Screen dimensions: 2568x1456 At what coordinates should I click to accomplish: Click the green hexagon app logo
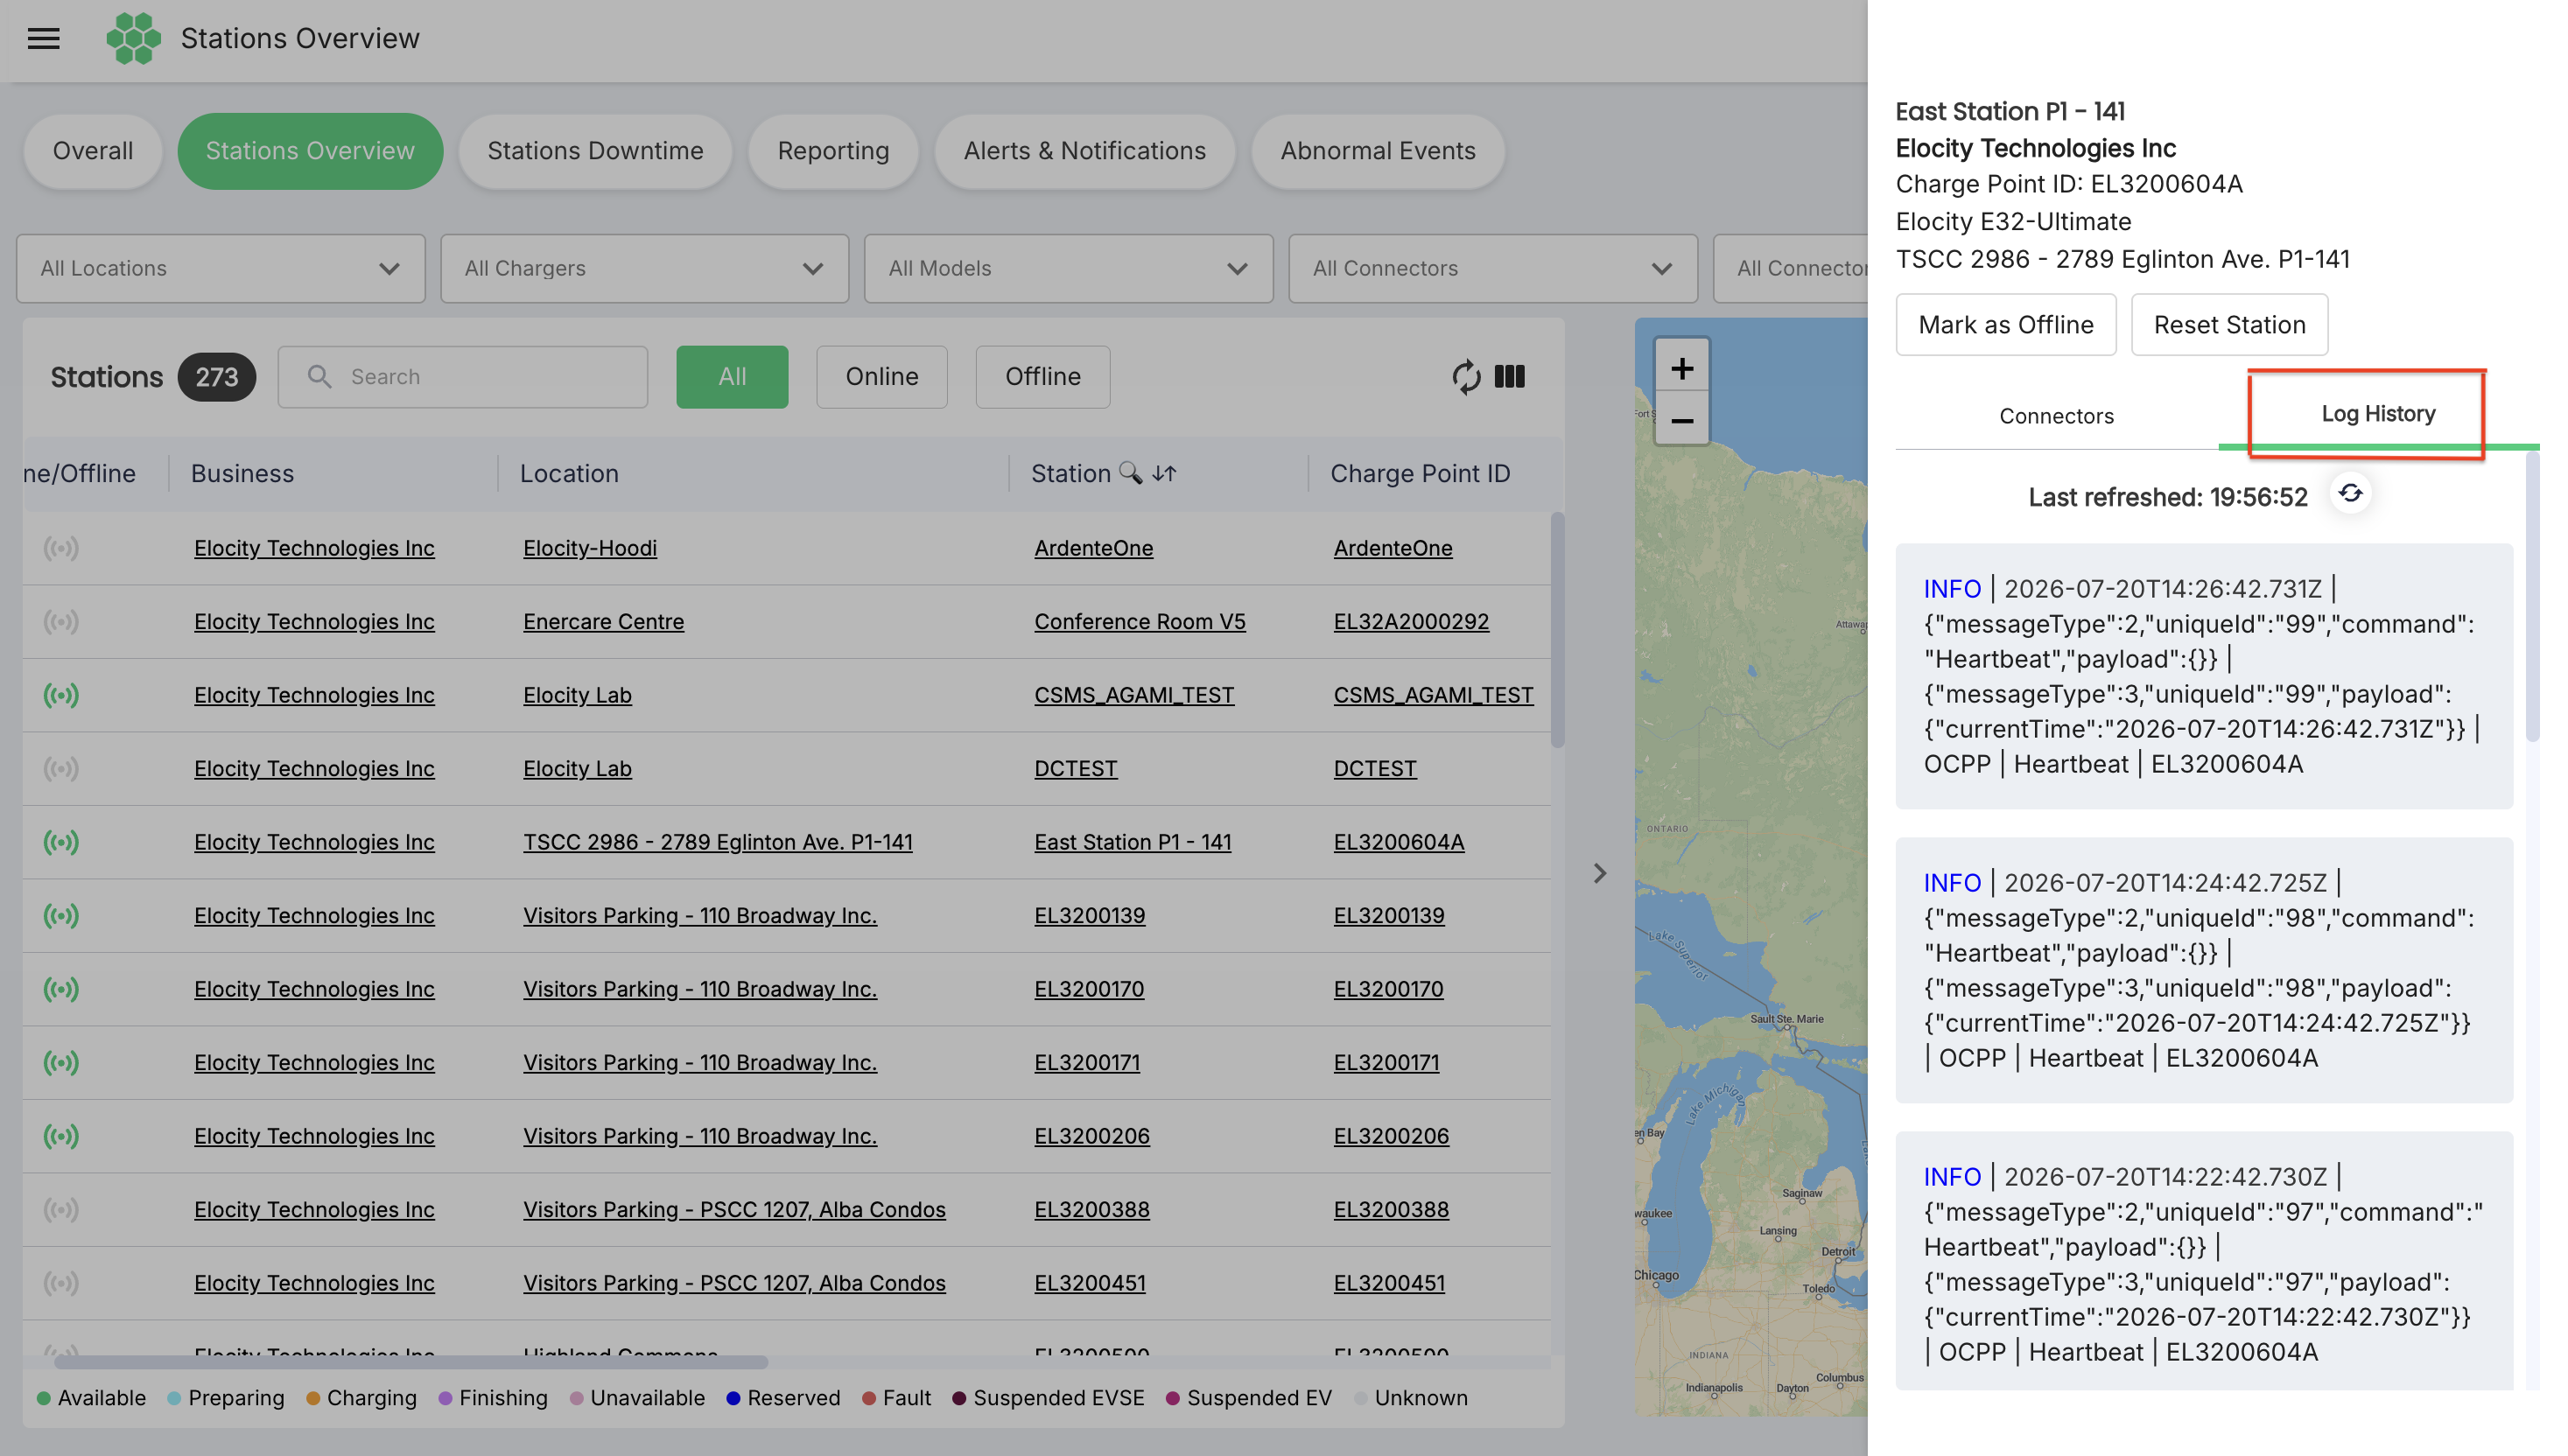click(133, 38)
